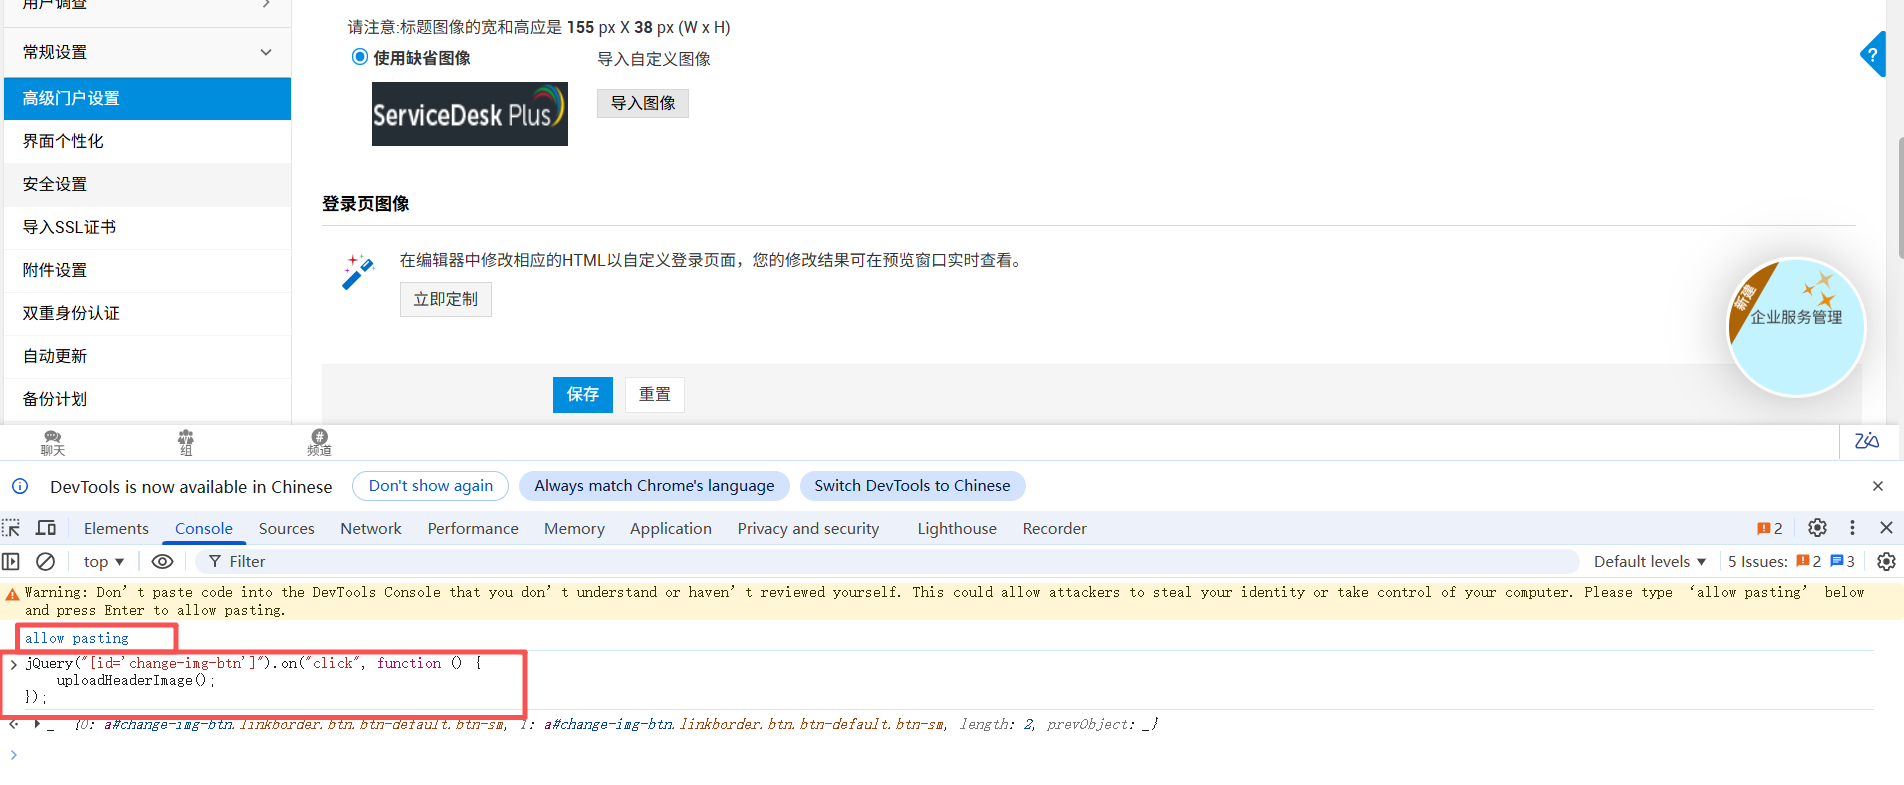The width and height of the screenshot is (1904, 785).
Task: Open the 安全设置 menu item
Action: click(55, 184)
